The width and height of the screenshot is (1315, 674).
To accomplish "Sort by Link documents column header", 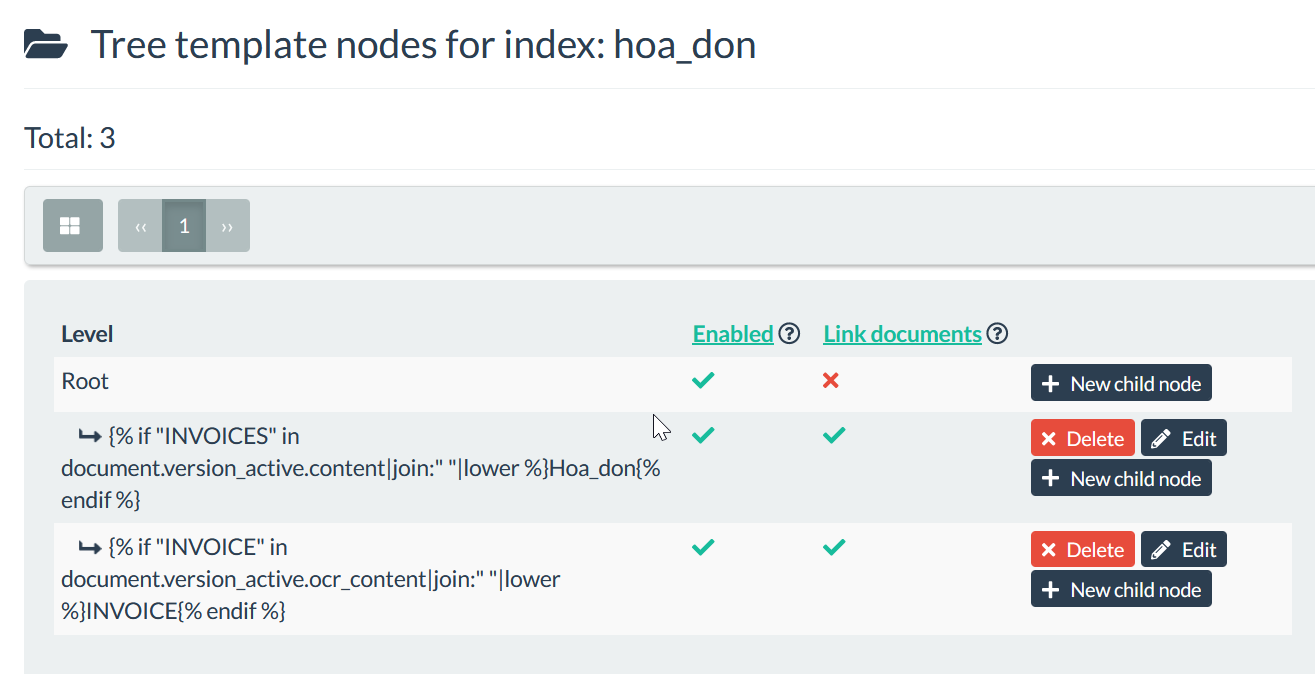I will coord(902,334).
